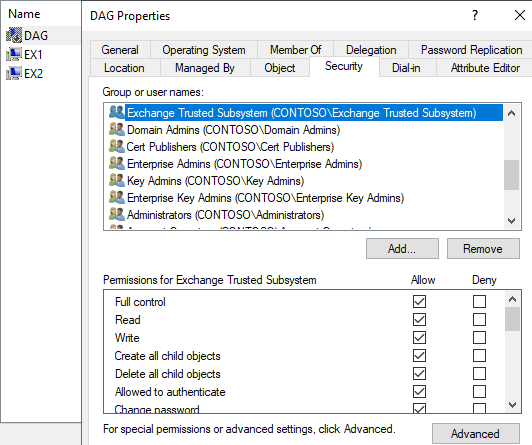Click the Cert Publishers group icon

pos(117,146)
